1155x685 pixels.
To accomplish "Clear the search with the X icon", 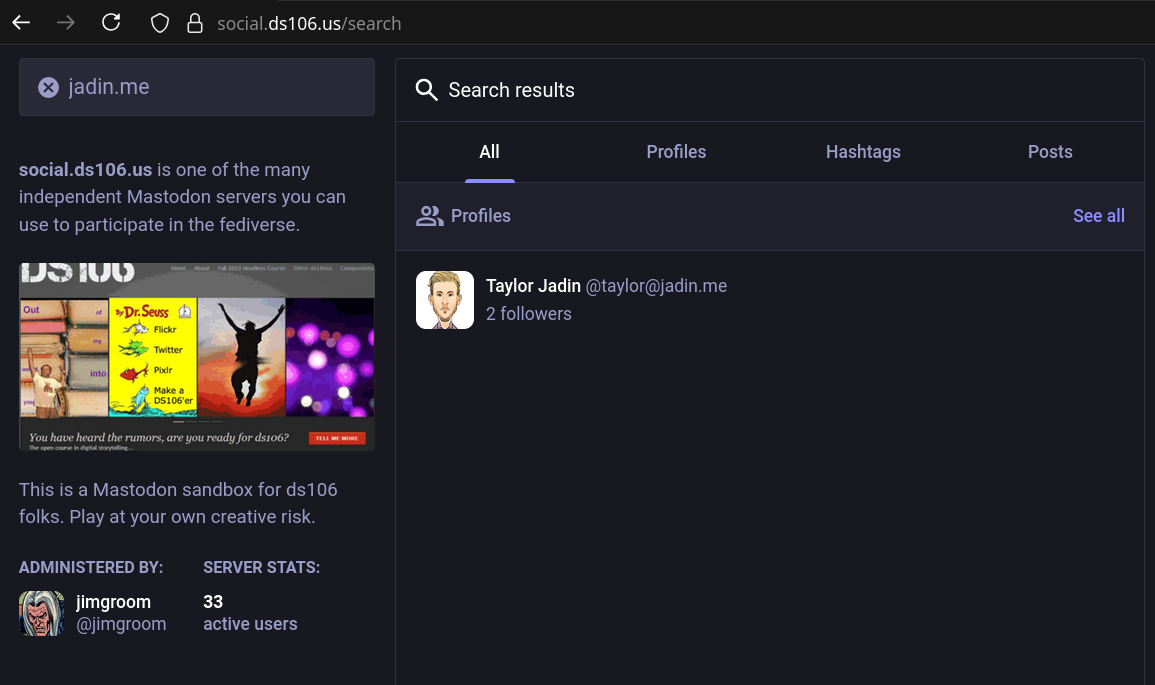I will coord(48,88).
